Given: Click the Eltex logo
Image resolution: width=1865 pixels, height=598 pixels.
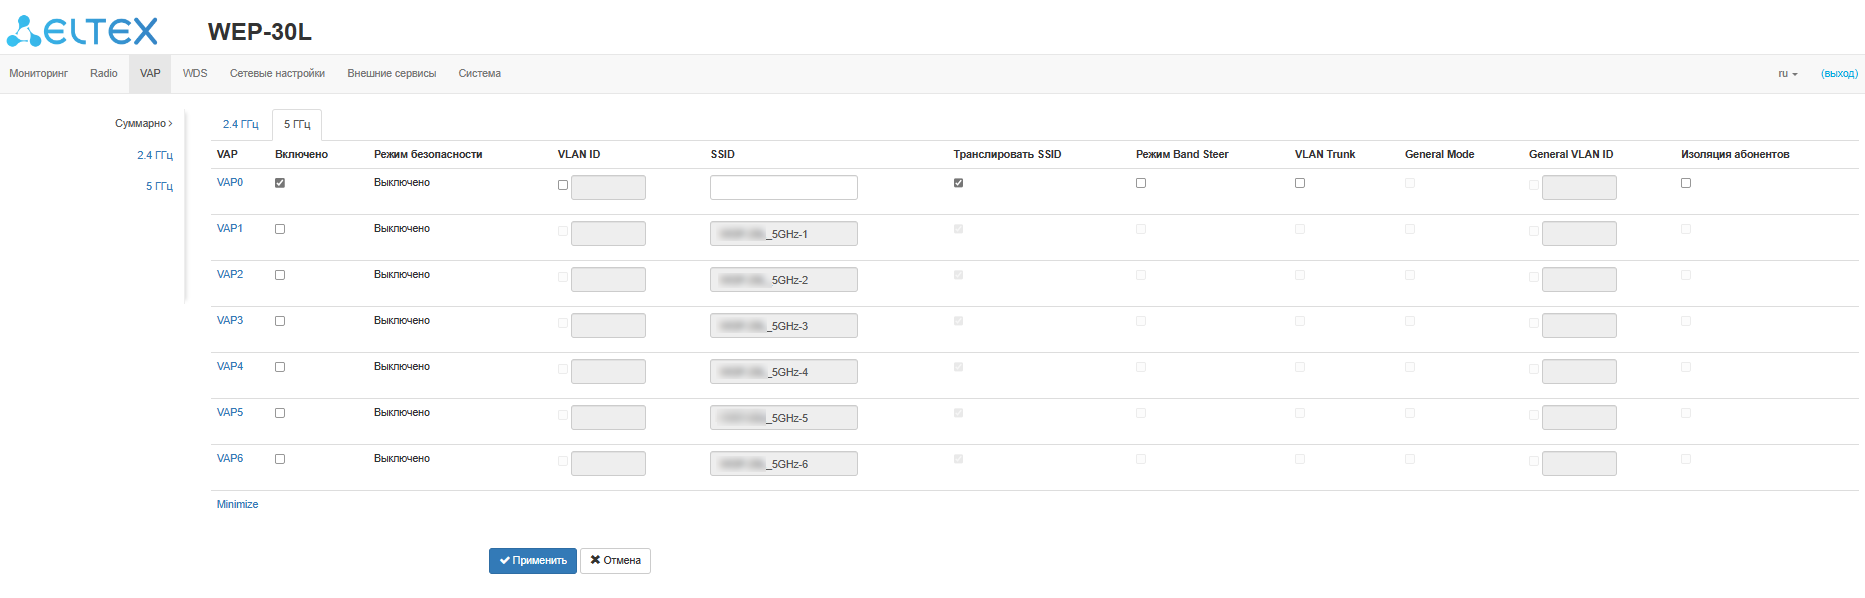Looking at the screenshot, I should pyautogui.click(x=83, y=31).
